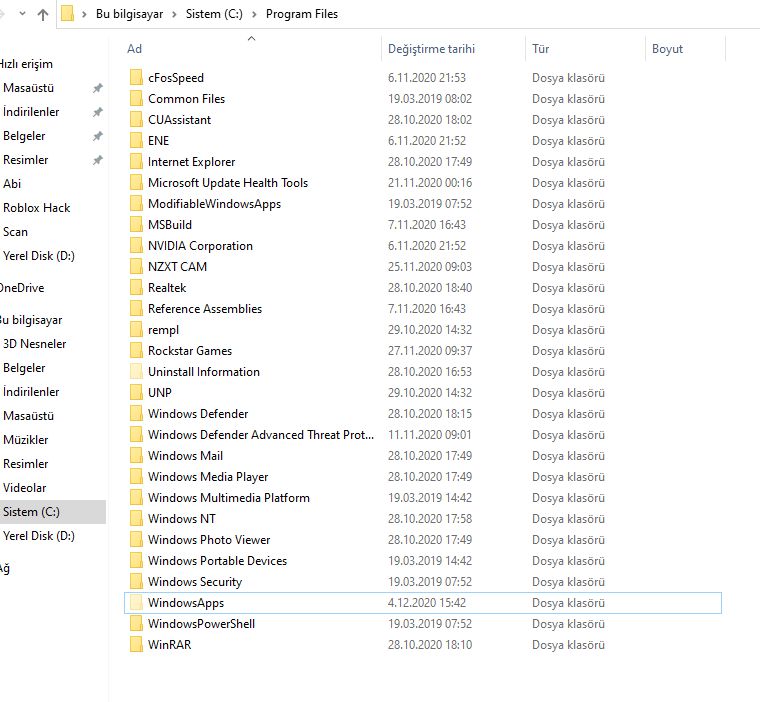Click the WindowsPowerShell folder name

click(x=201, y=624)
